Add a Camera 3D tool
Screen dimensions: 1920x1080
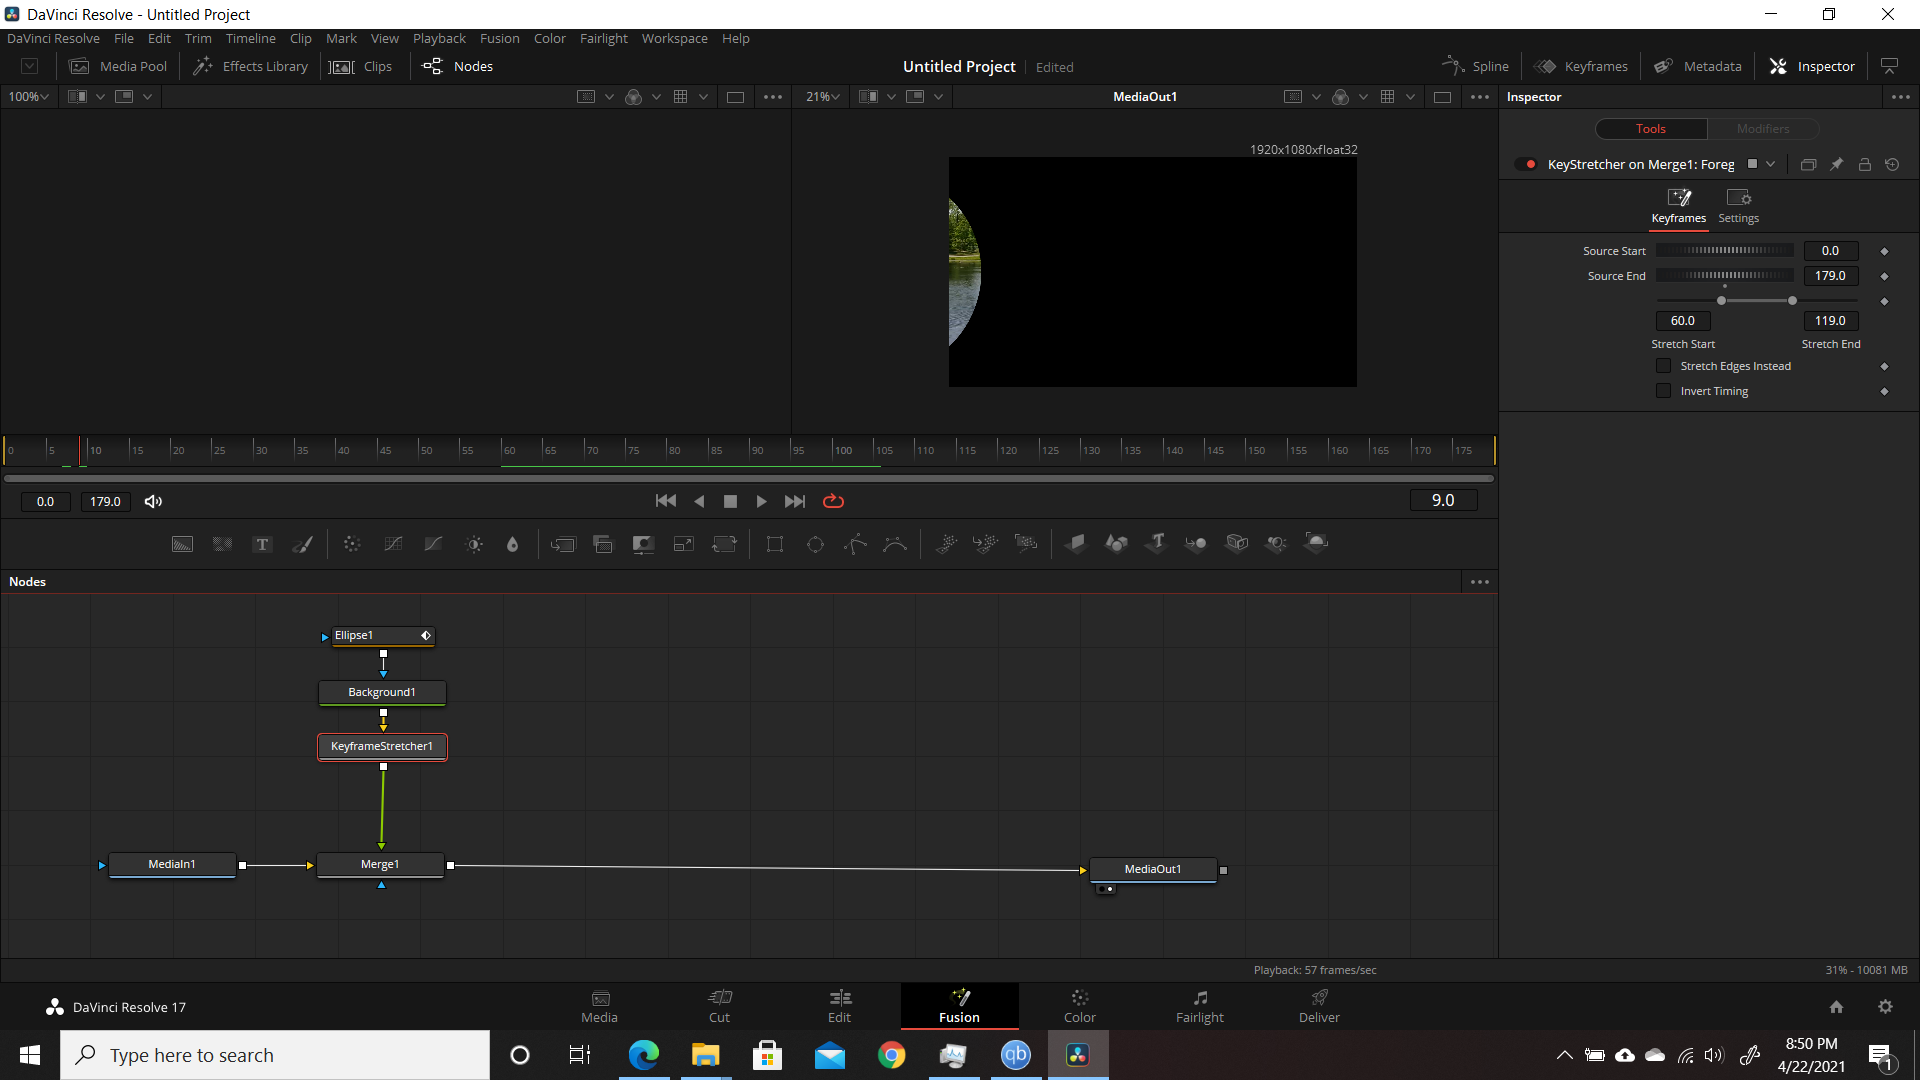coord(1276,543)
